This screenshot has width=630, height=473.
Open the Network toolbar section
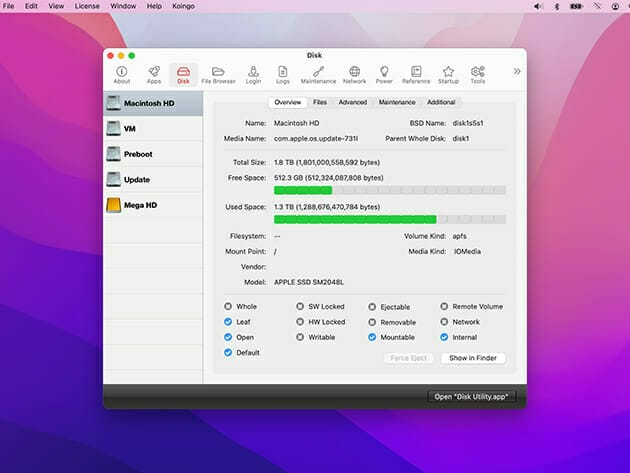(354, 74)
